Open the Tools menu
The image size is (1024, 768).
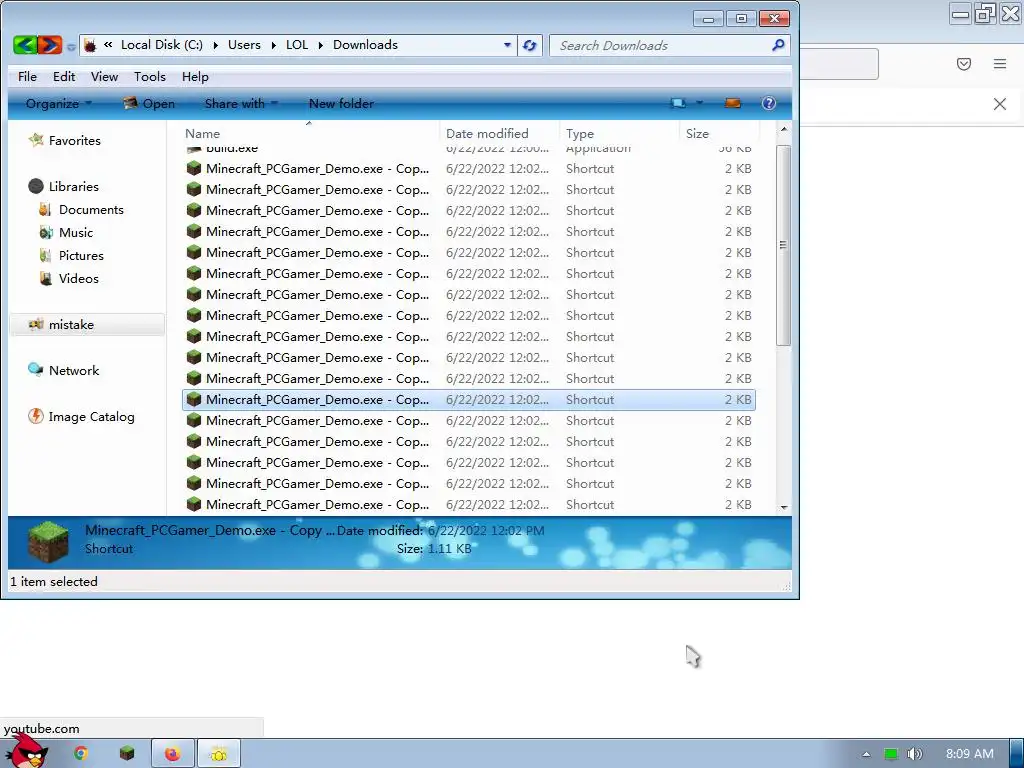[x=150, y=76]
